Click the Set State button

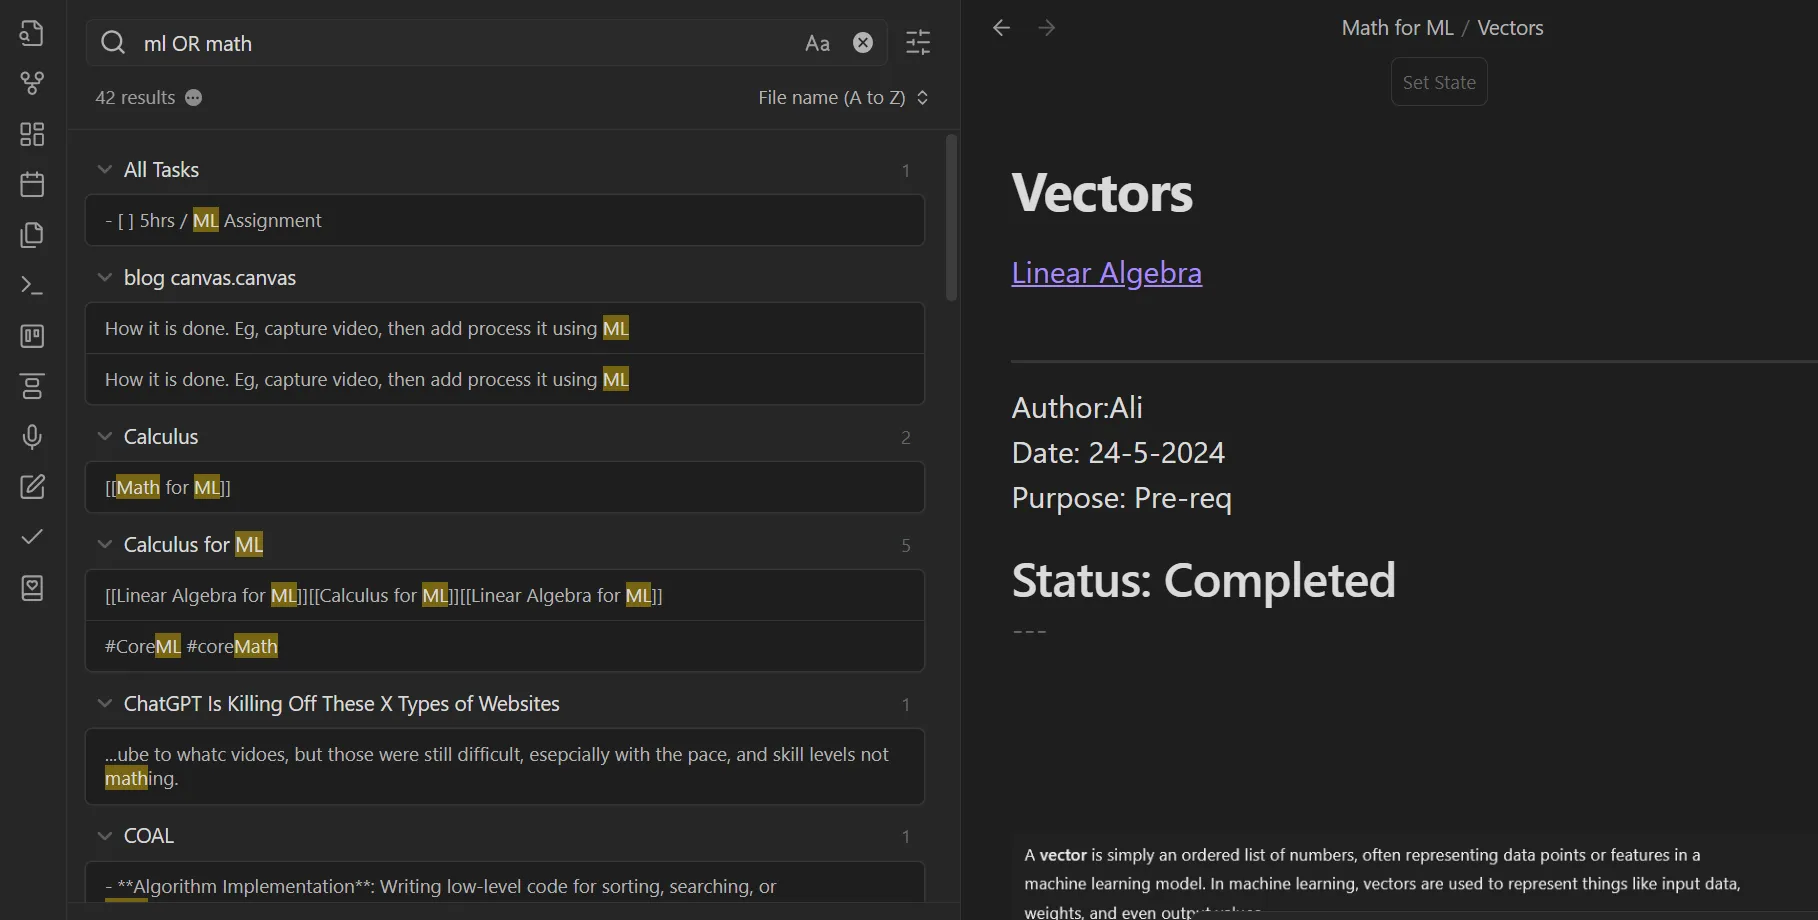pyautogui.click(x=1439, y=82)
